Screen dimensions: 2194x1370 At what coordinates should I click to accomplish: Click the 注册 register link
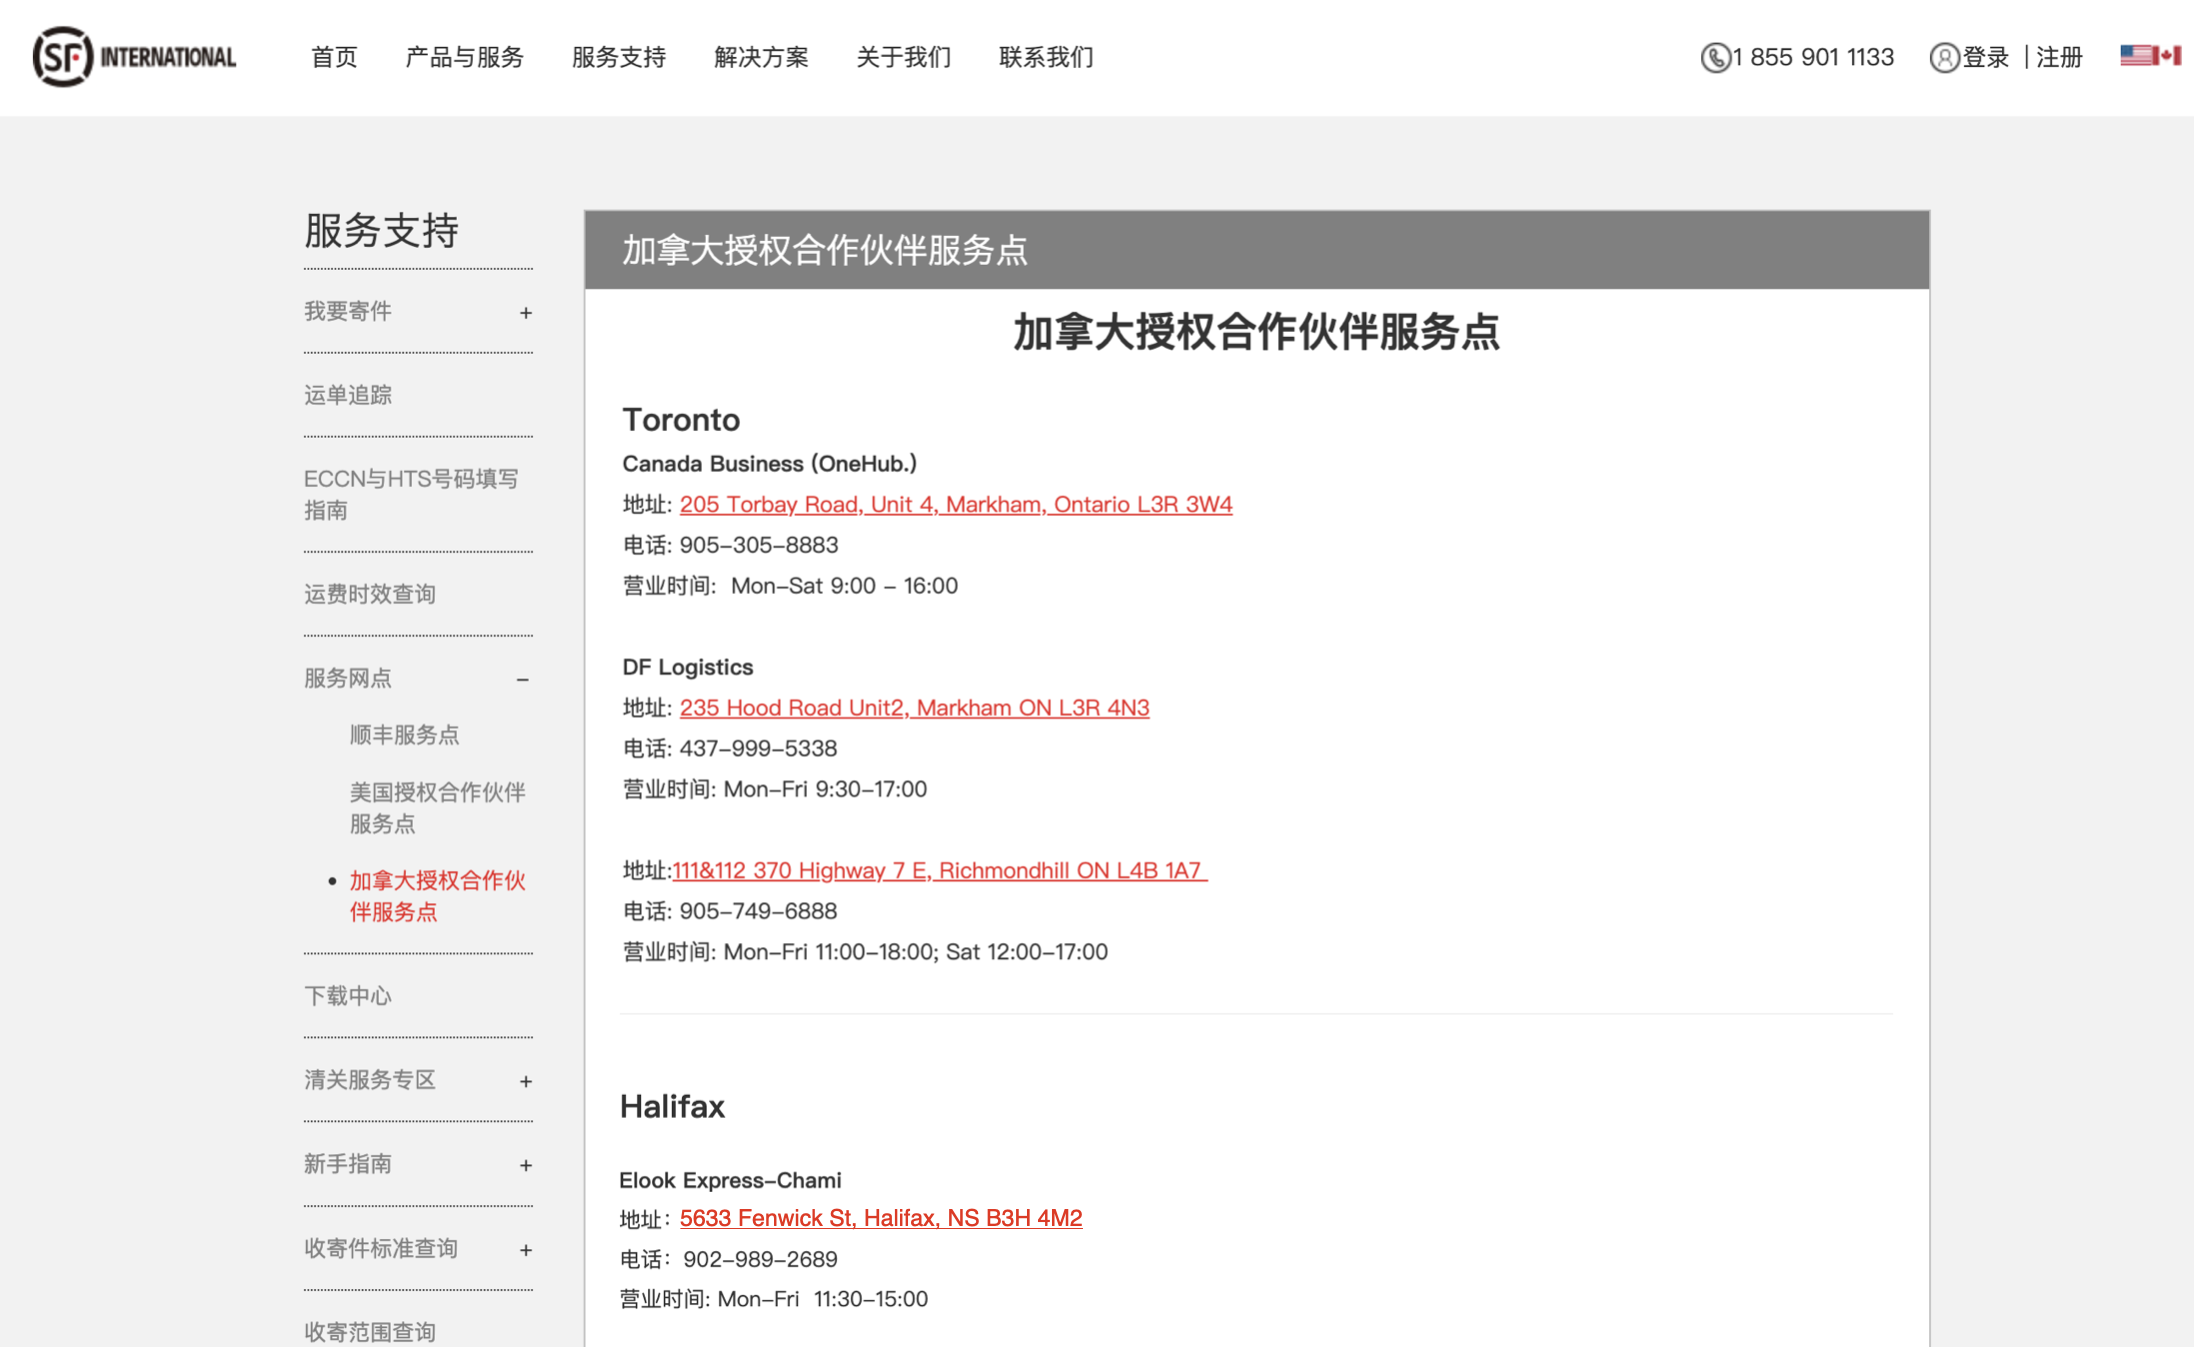2059,58
